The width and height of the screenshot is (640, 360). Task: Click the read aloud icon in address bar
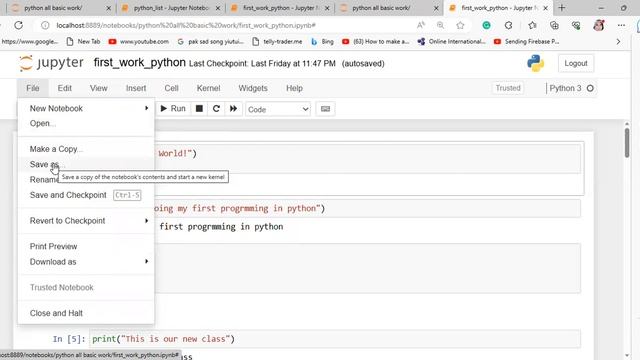click(421, 25)
